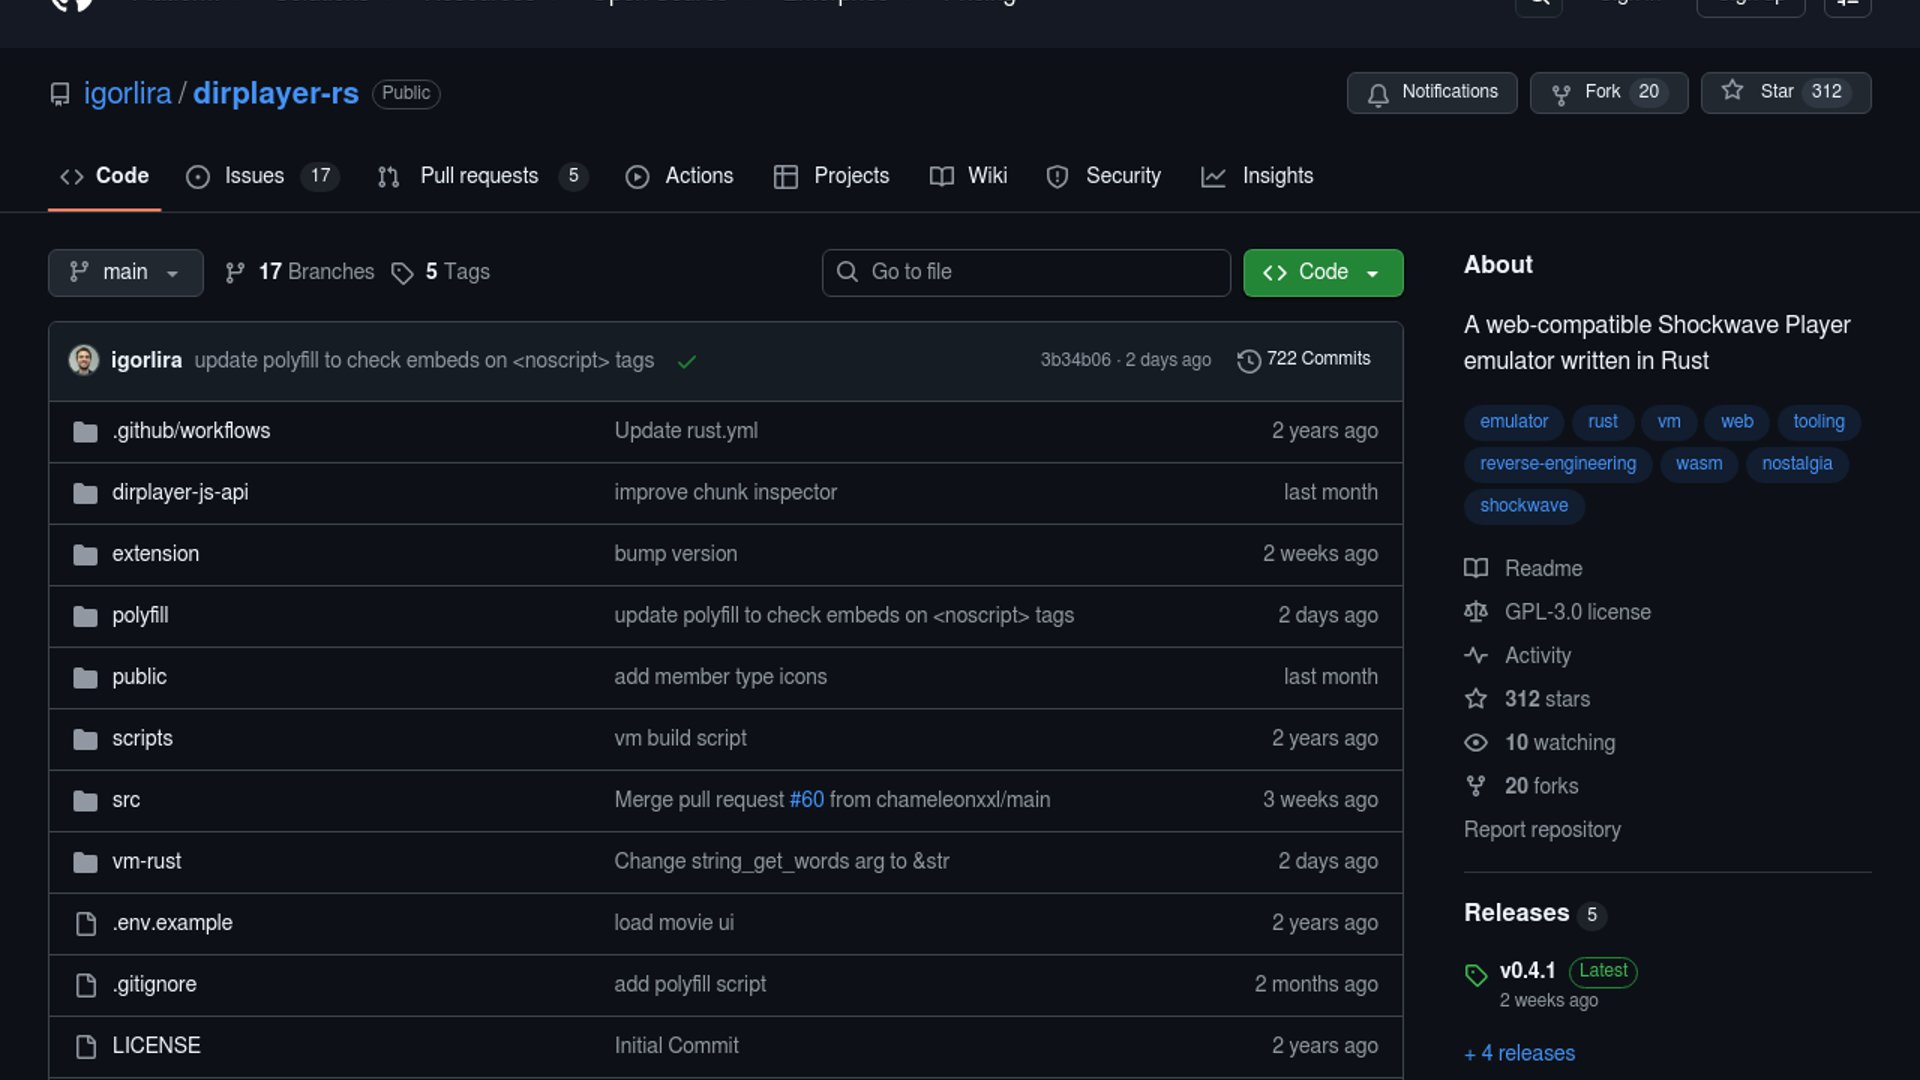Viewport: 1920px width, 1080px height.
Task: Click the Notifications bell icon
Action: [x=1378, y=94]
